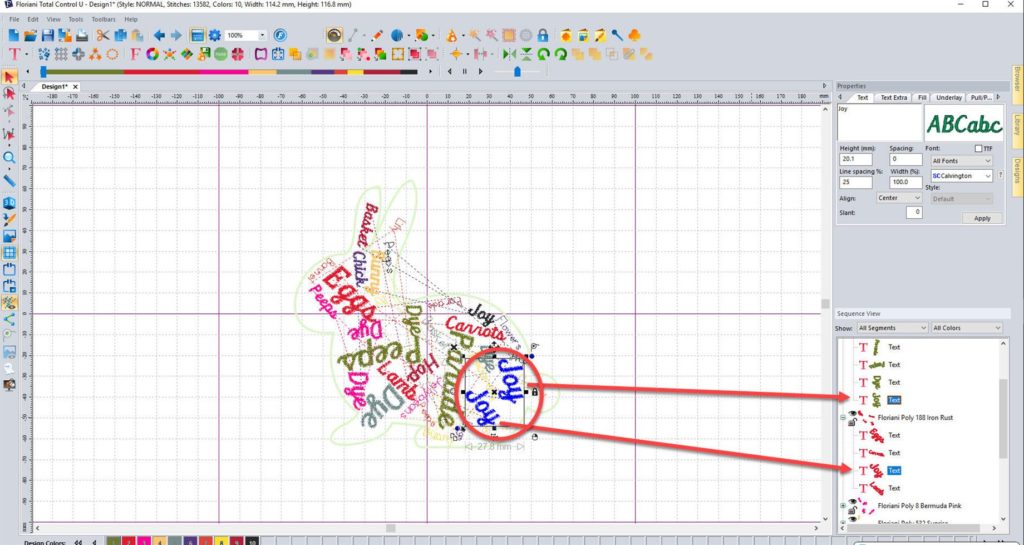The width and height of the screenshot is (1024, 545).
Task: Click the orange circle-of-dots icon
Action: point(112,54)
